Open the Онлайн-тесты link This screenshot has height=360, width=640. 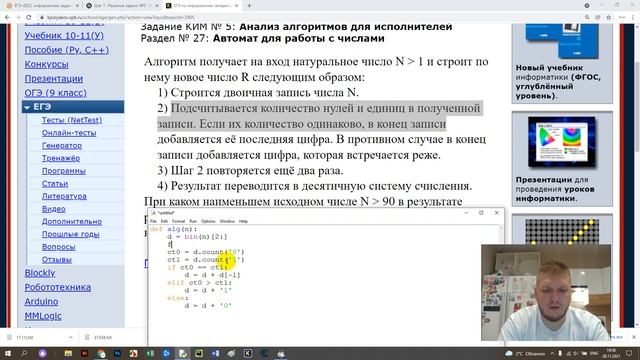coord(69,133)
